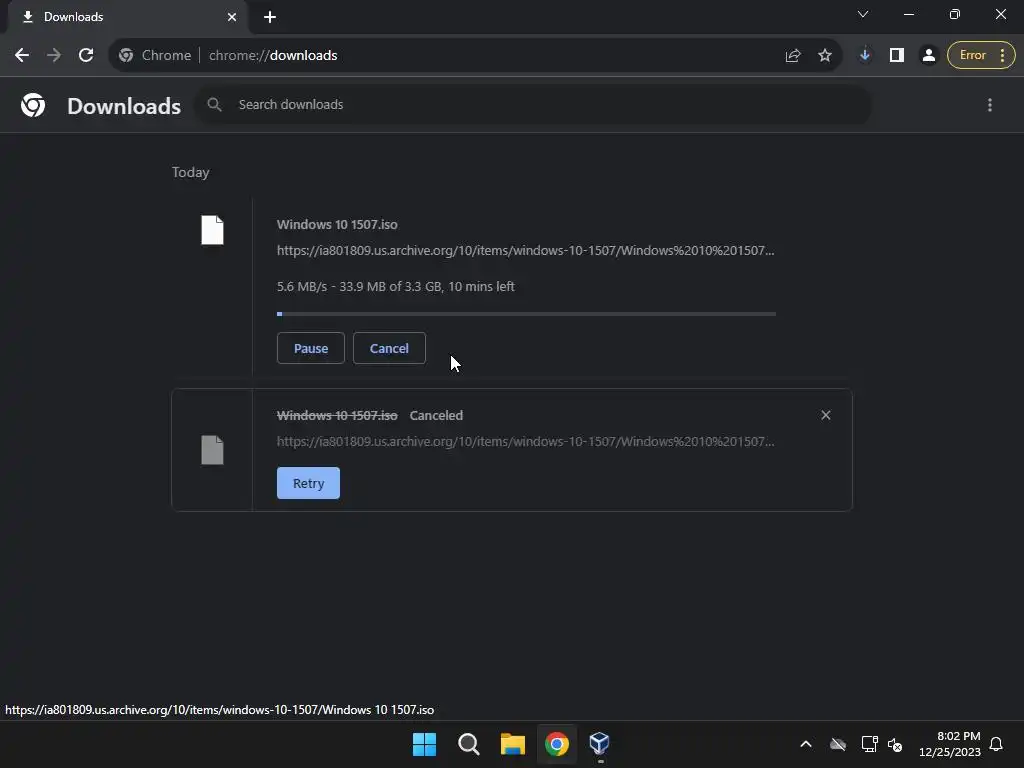Pause the Windows 10 1507.iso download
Image resolution: width=1024 pixels, height=768 pixels.
pyautogui.click(x=311, y=348)
